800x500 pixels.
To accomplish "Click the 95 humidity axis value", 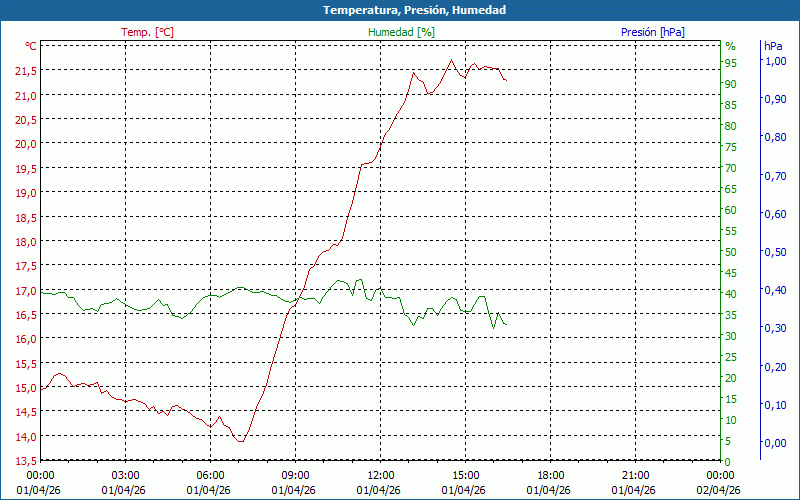I will (x=731, y=63).
